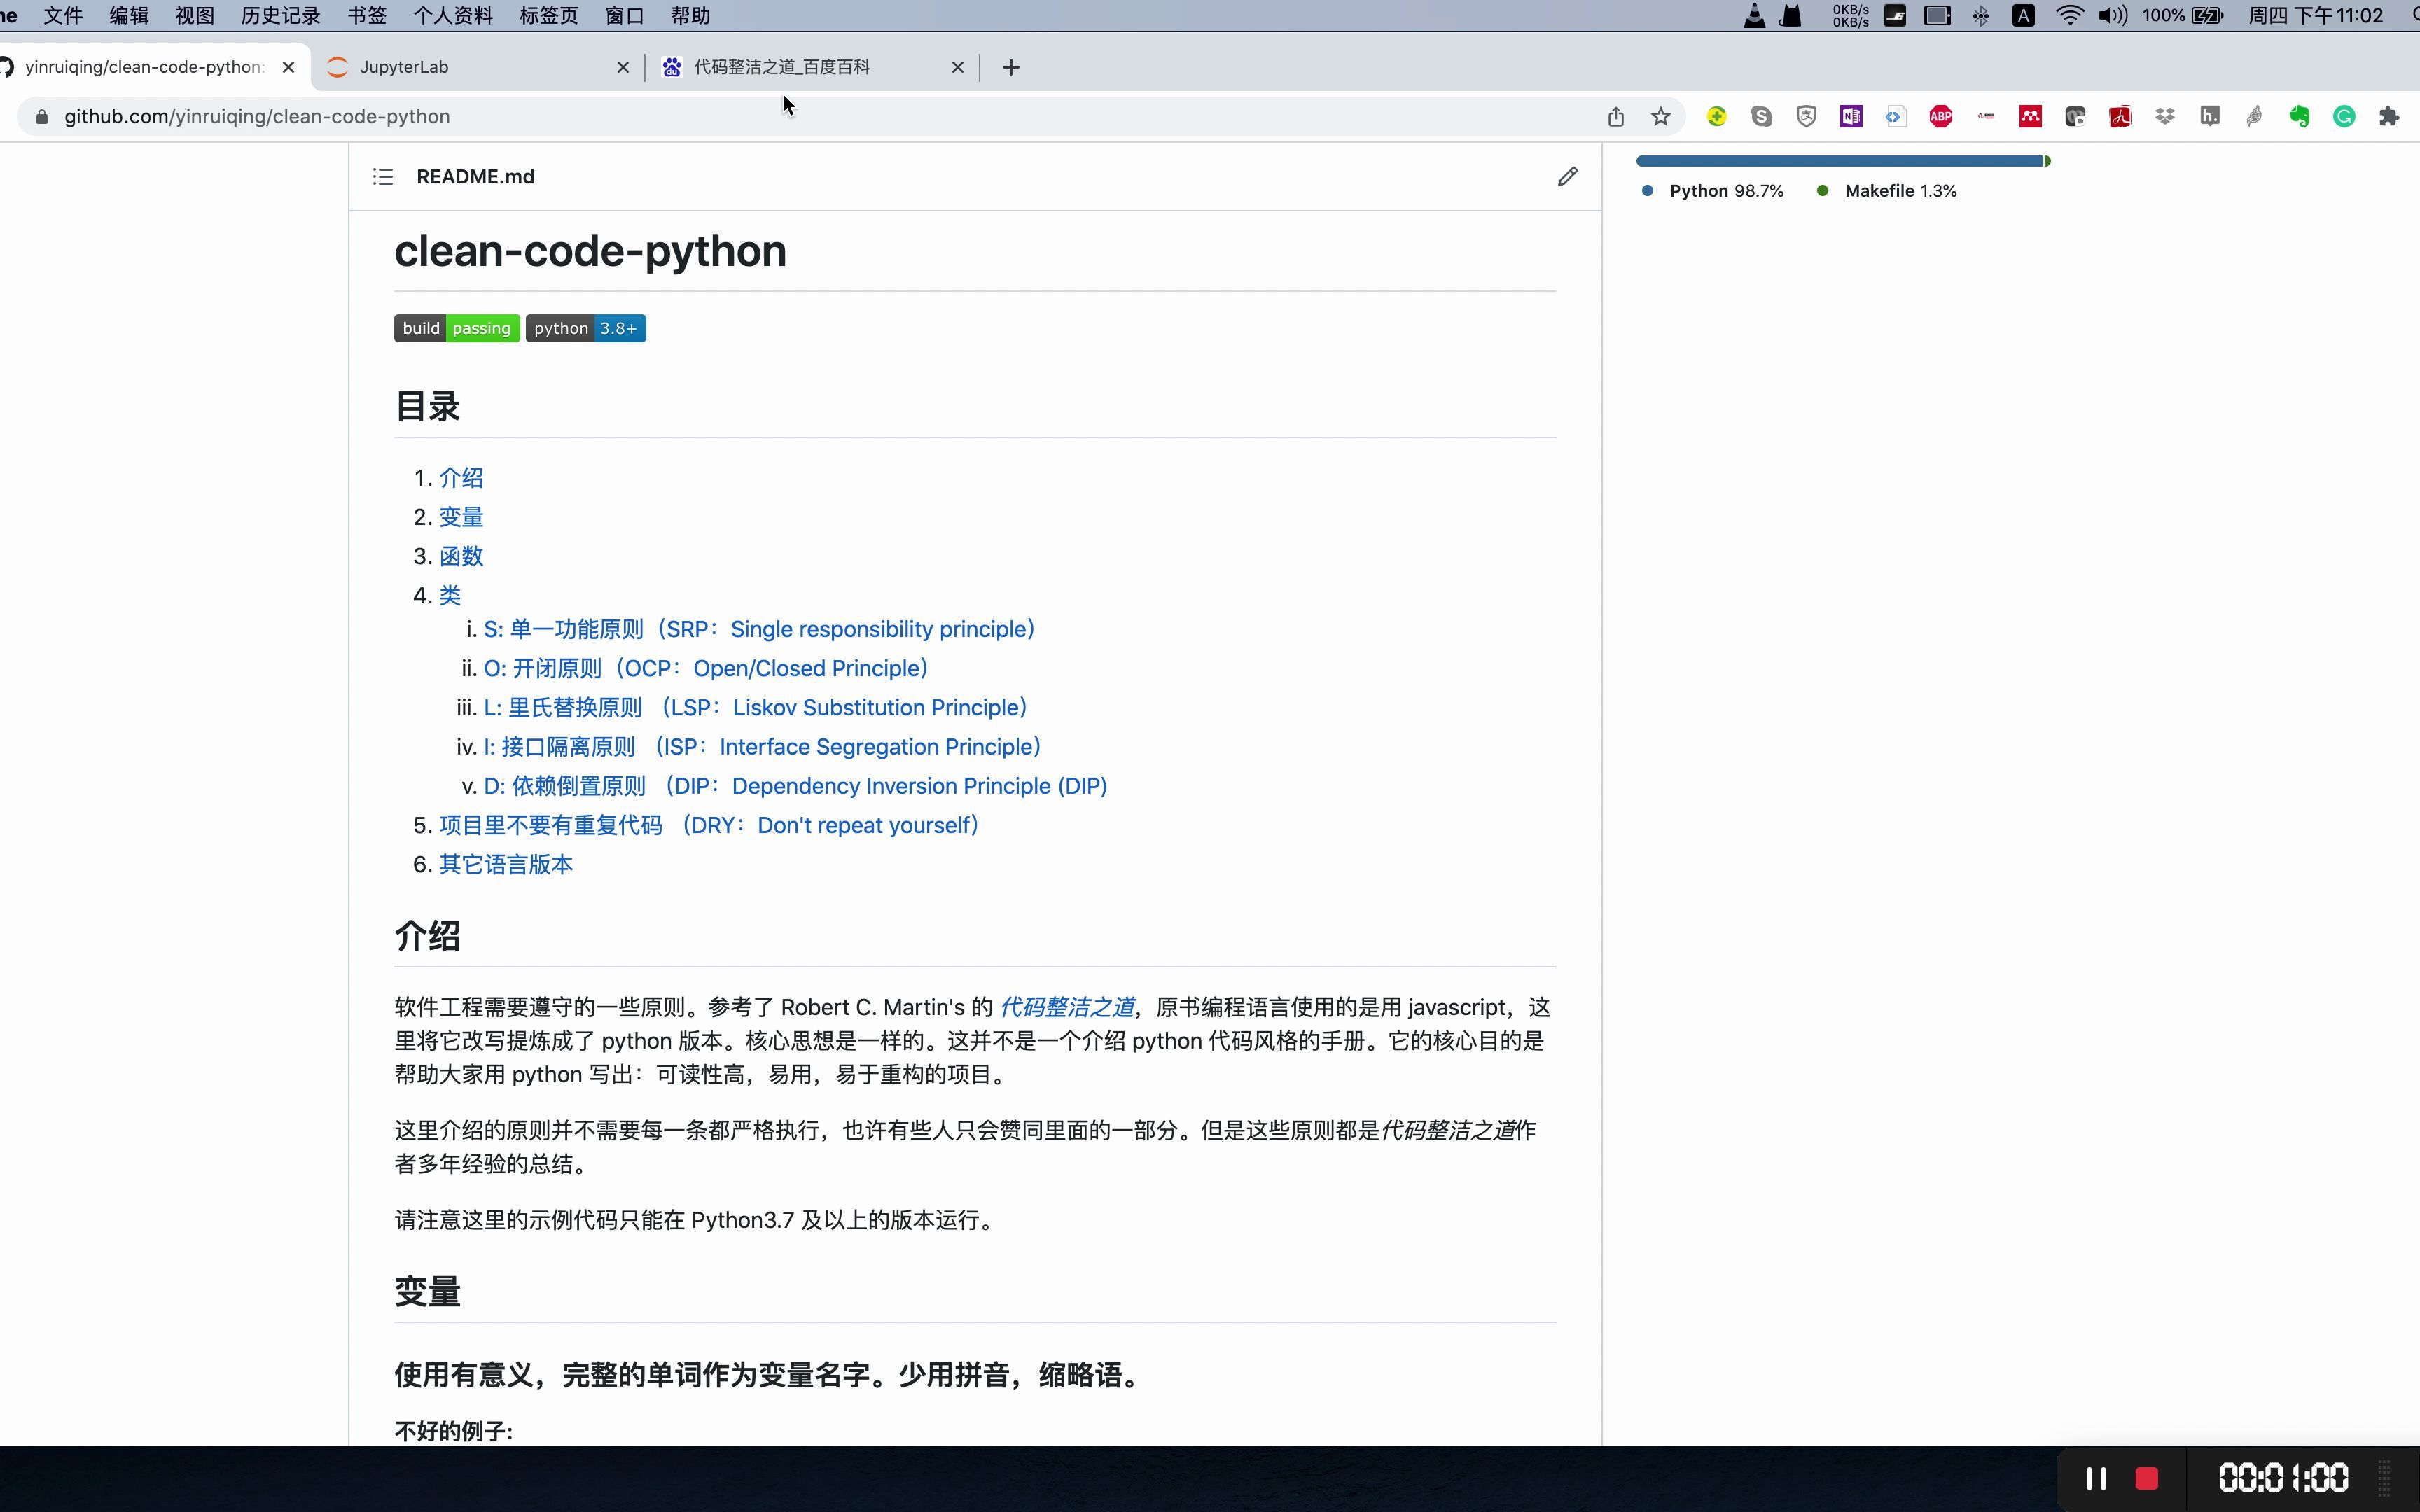This screenshot has width=2420, height=1512.
Task: Click the site lock icon in address bar
Action: tap(41, 117)
